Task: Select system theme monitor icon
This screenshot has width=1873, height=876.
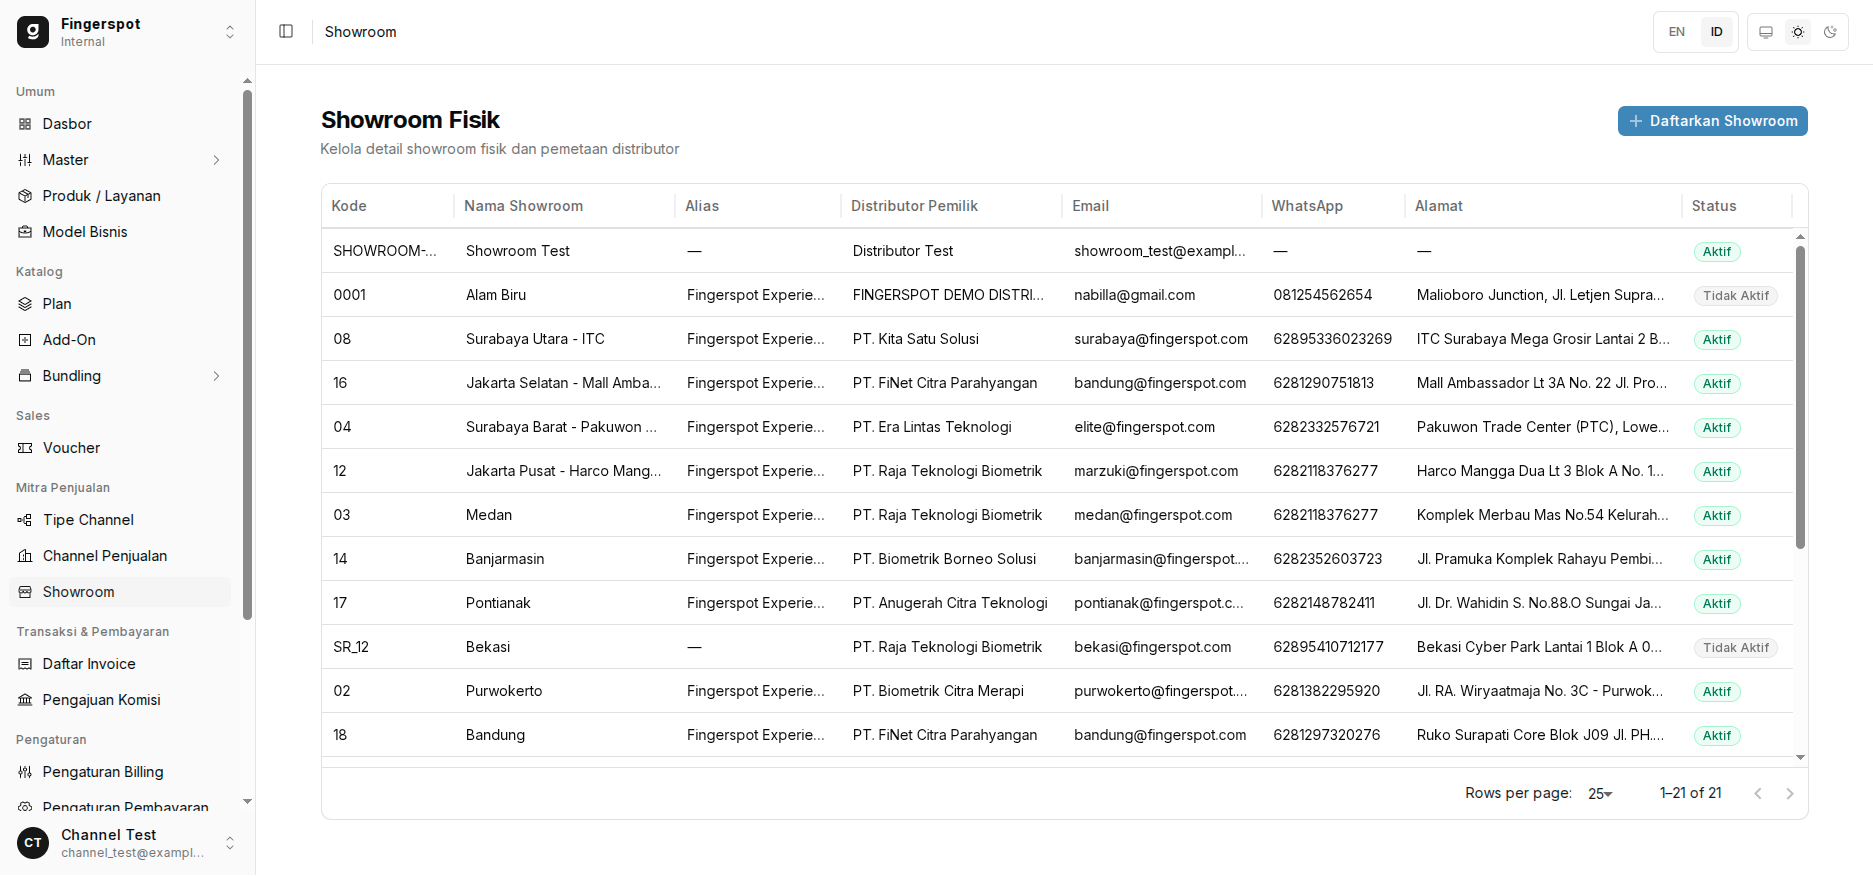Action: tap(1766, 32)
